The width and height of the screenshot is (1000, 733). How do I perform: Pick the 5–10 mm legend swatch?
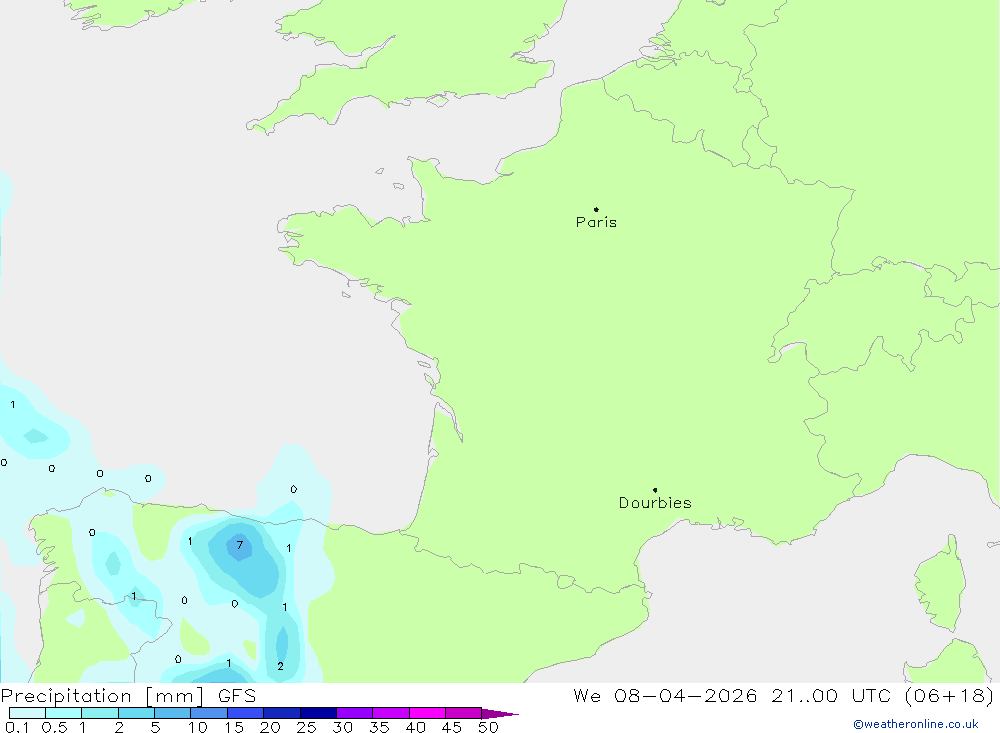coord(173,713)
